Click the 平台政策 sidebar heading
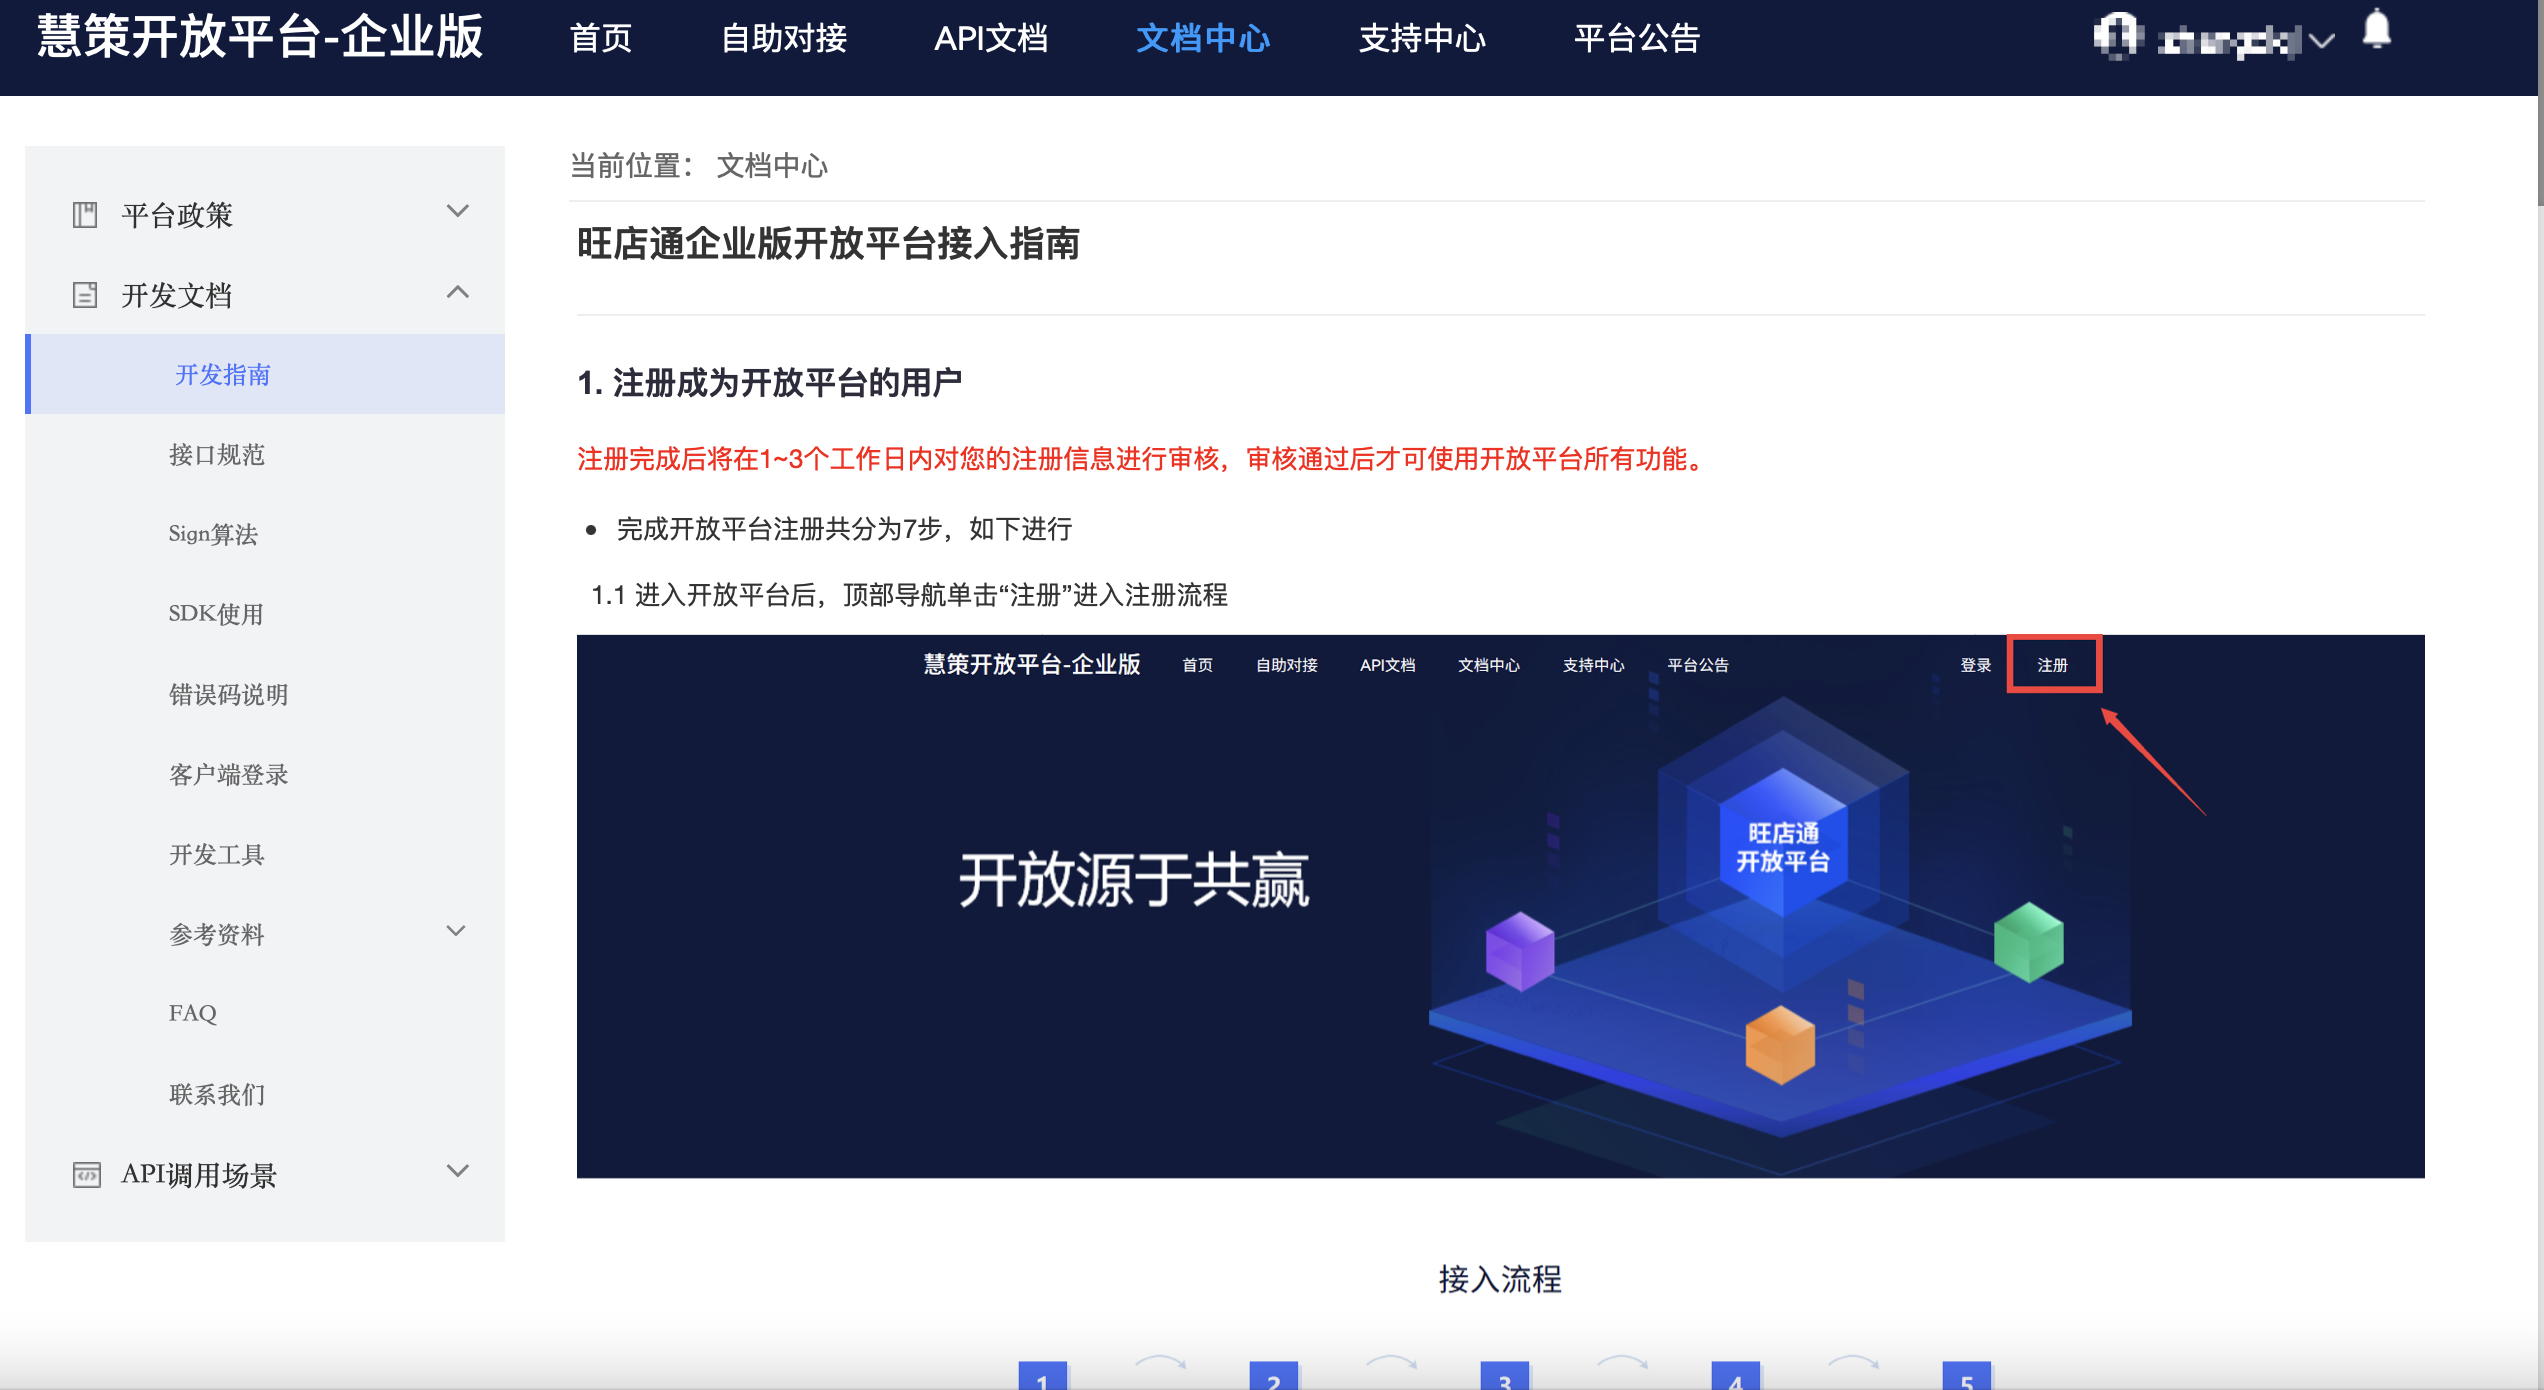Screen dimensions: 2544x1390 click(177, 215)
